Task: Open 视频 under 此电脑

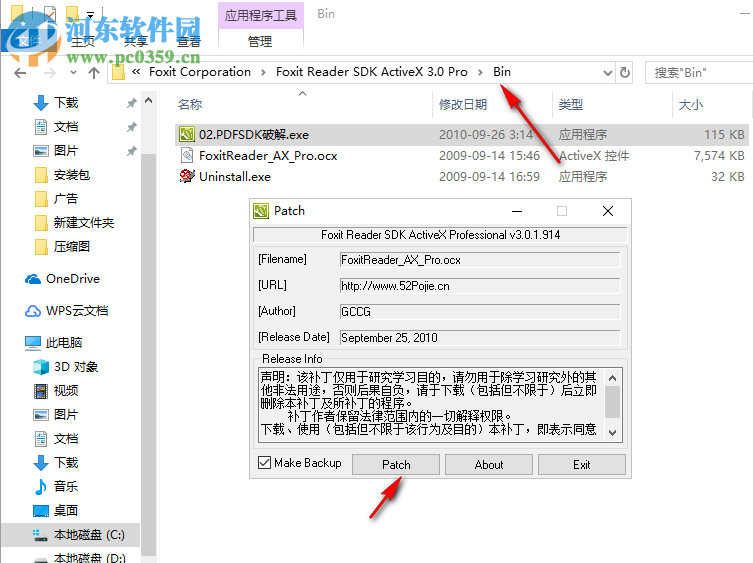Action: point(66,391)
